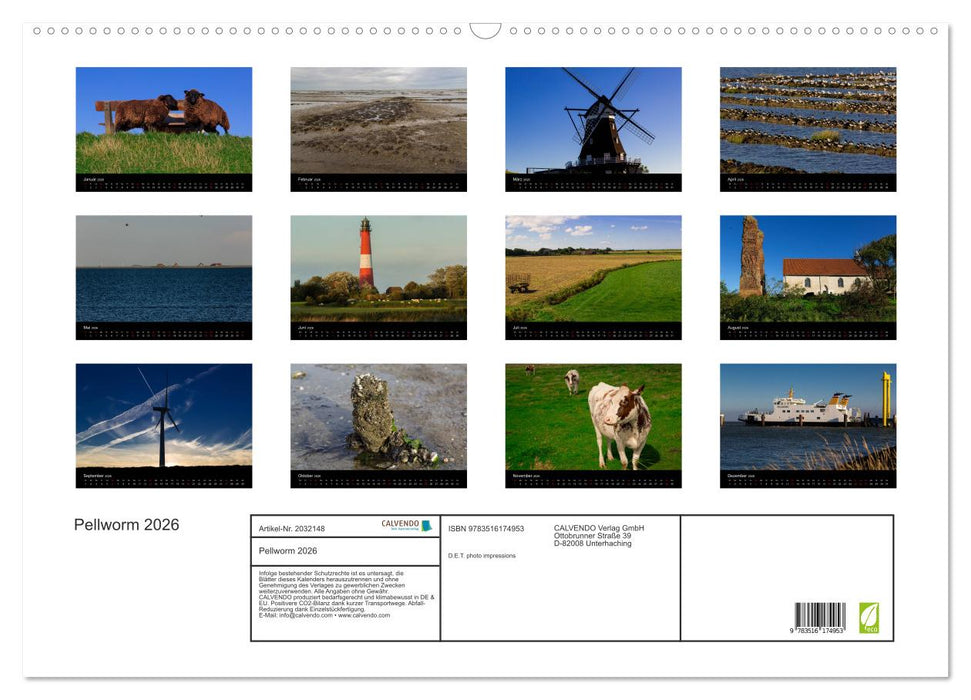Click the green feco leaf icon
Viewport: 971px width, 700px height.
(x=869, y=617)
